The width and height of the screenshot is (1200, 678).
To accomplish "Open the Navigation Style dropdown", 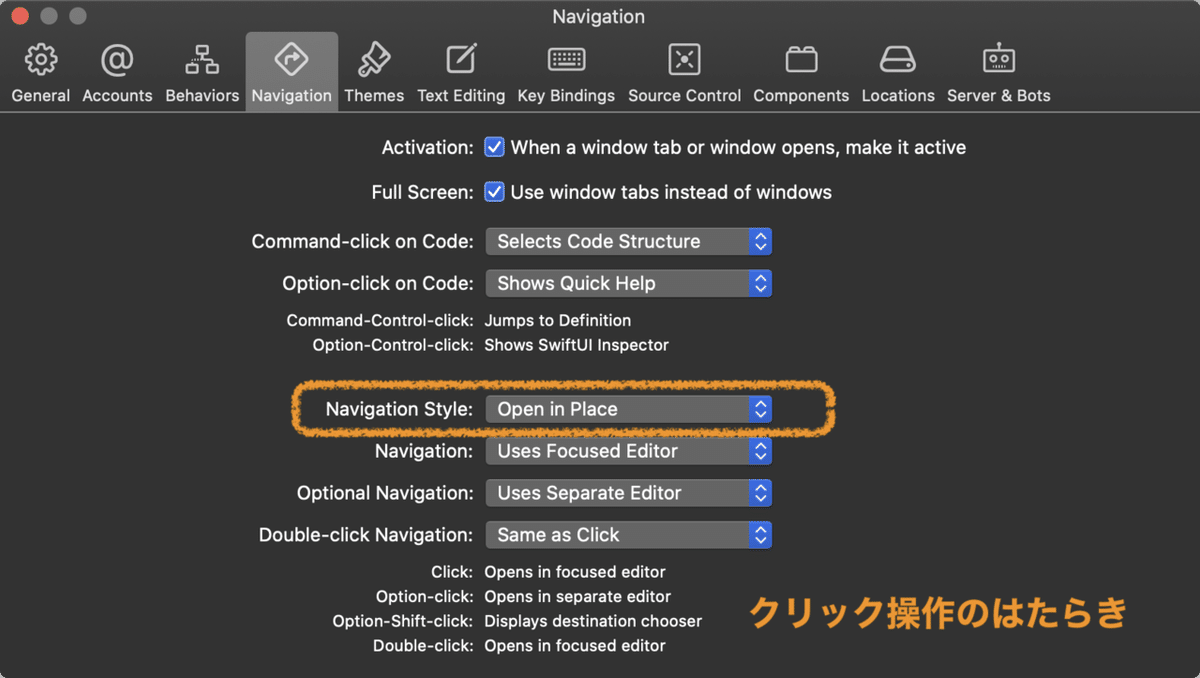I will pyautogui.click(x=628, y=409).
